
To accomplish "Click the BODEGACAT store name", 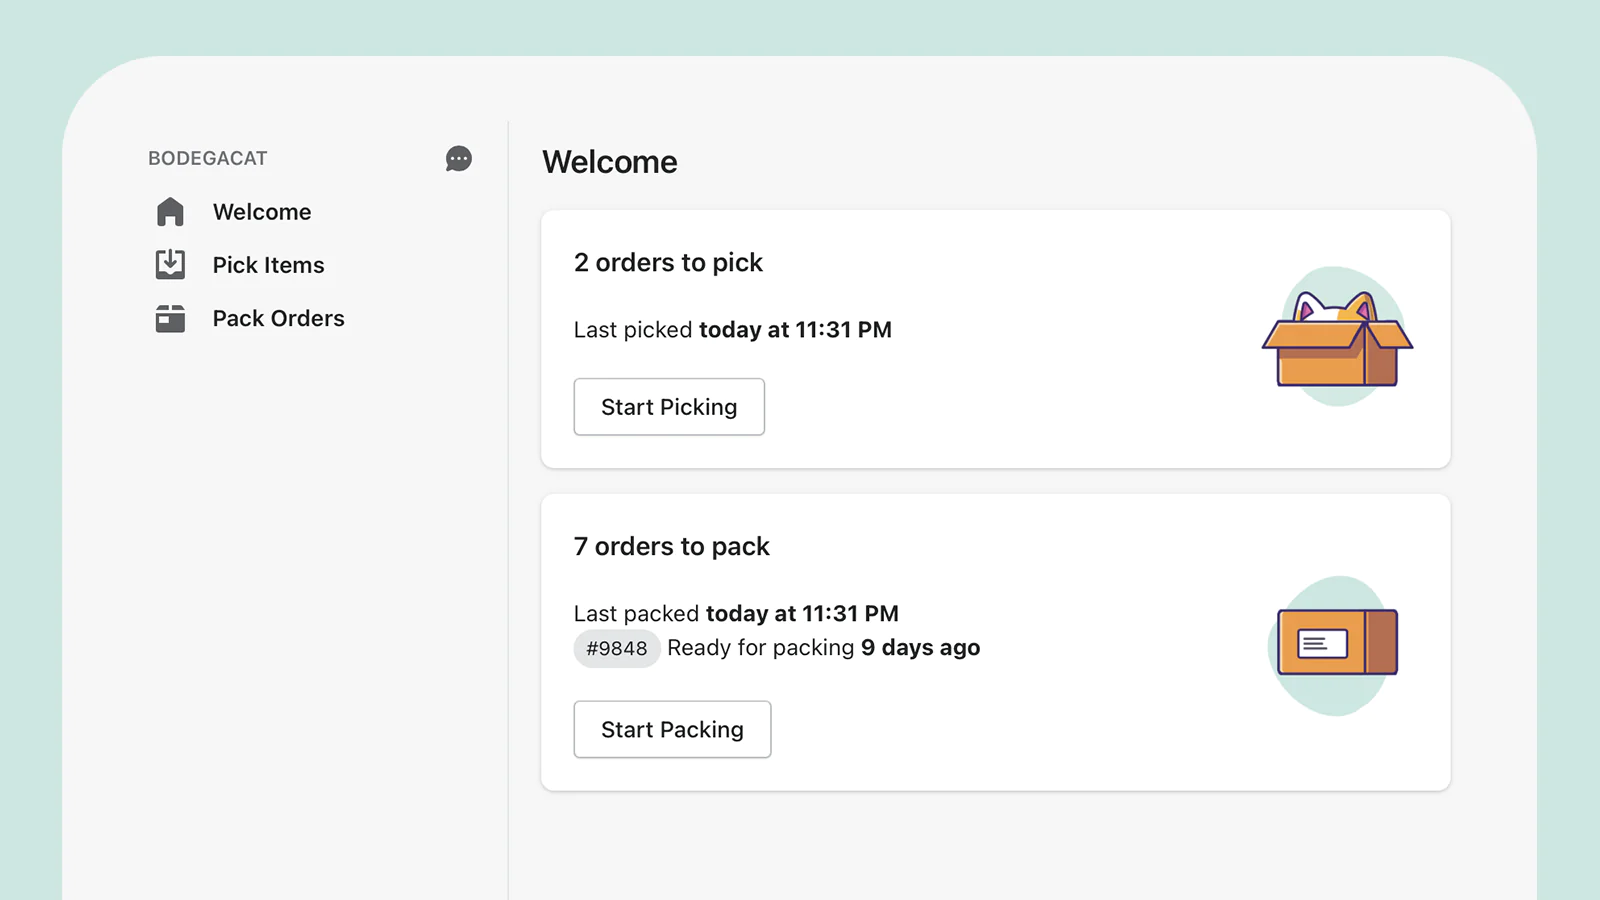I will [208, 158].
